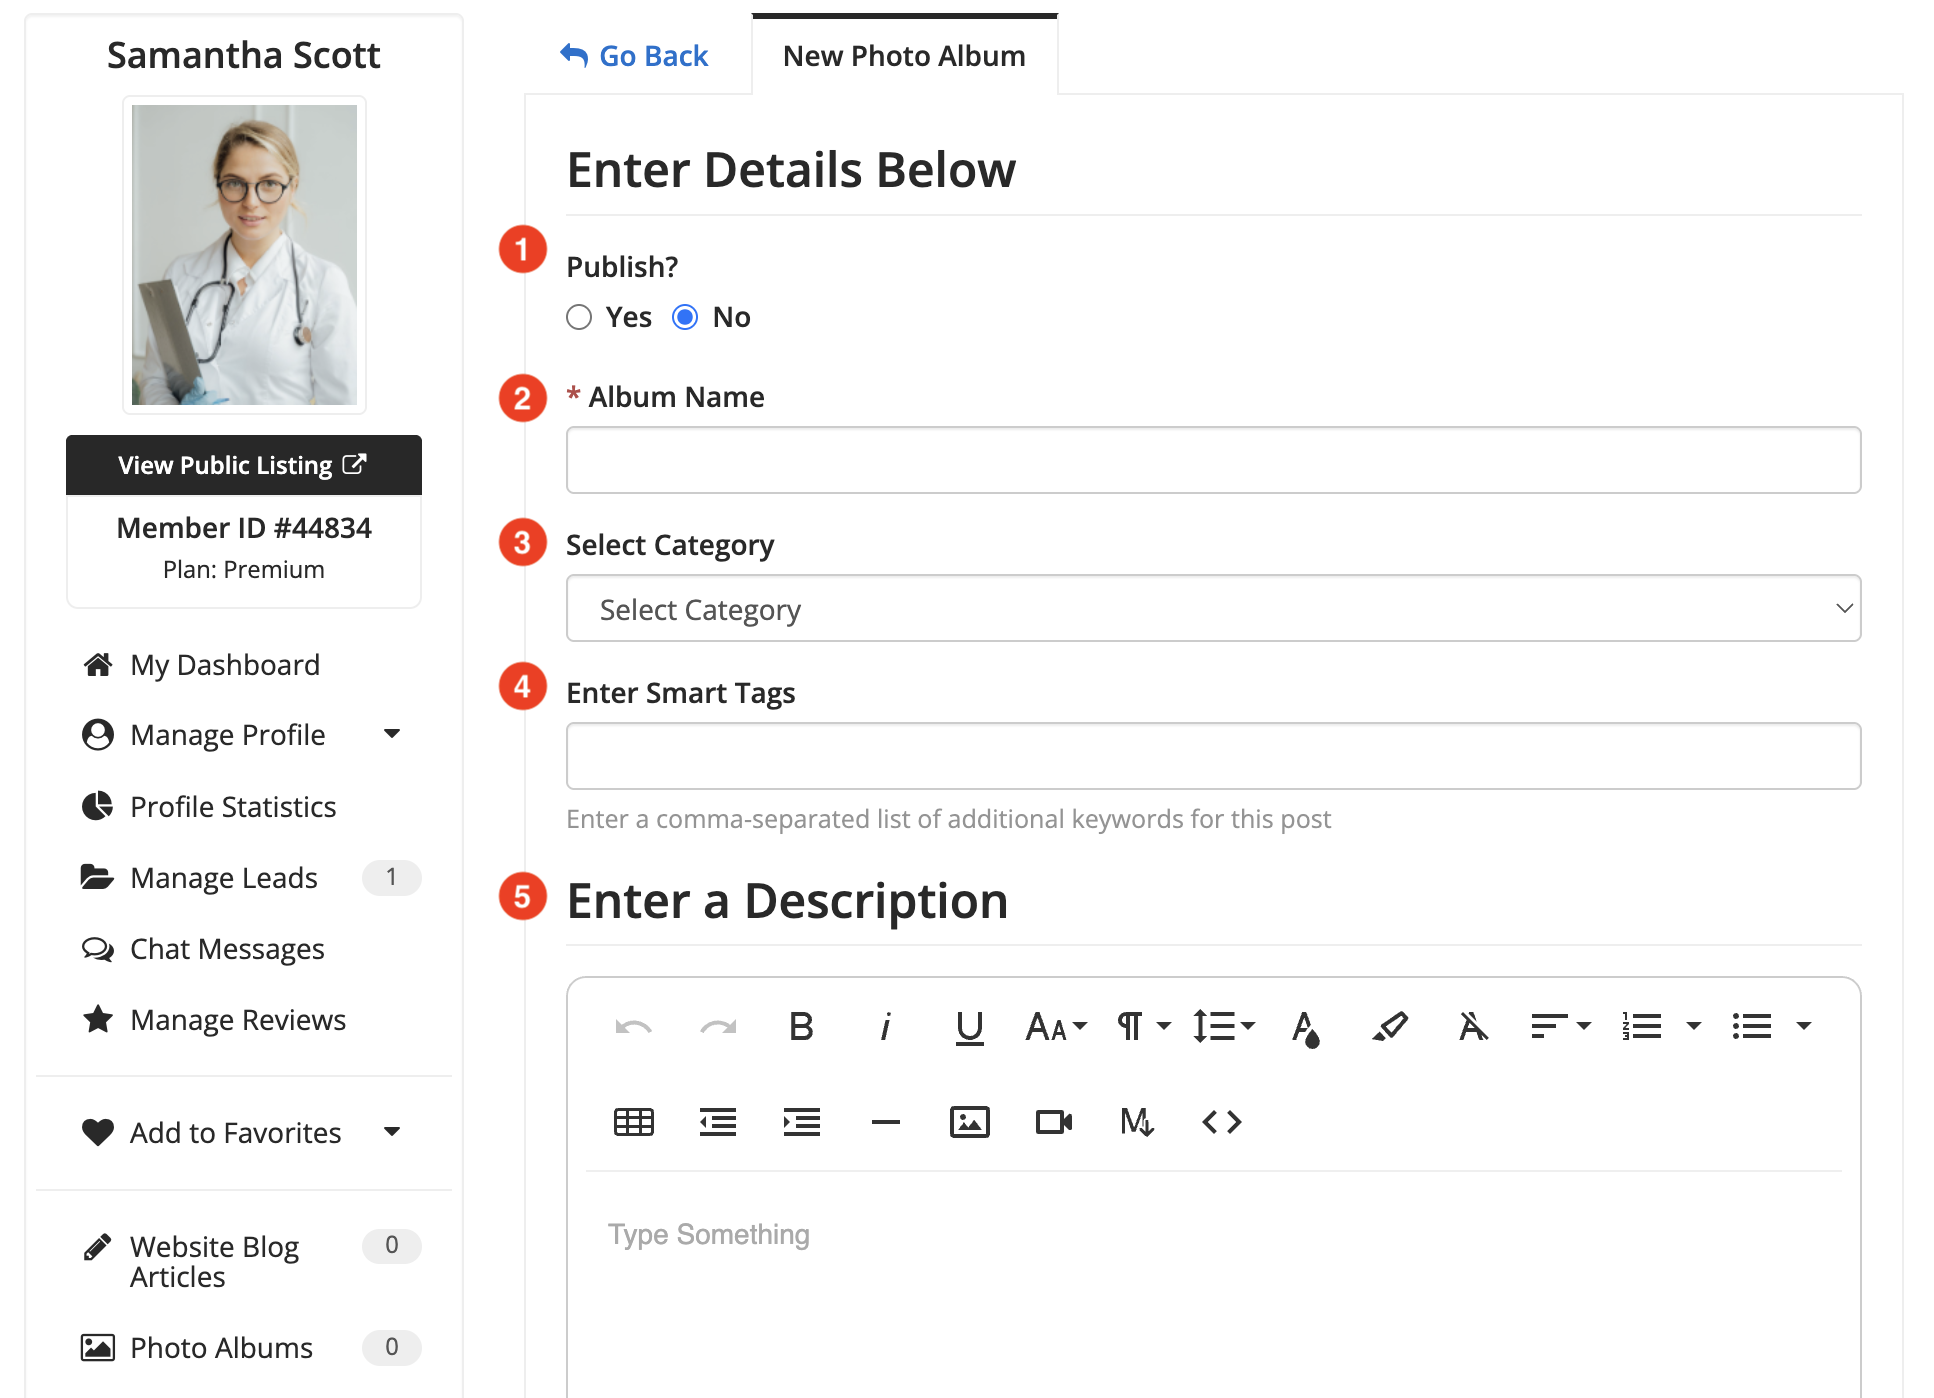Click into the Album Name field

pyautogui.click(x=1212, y=460)
